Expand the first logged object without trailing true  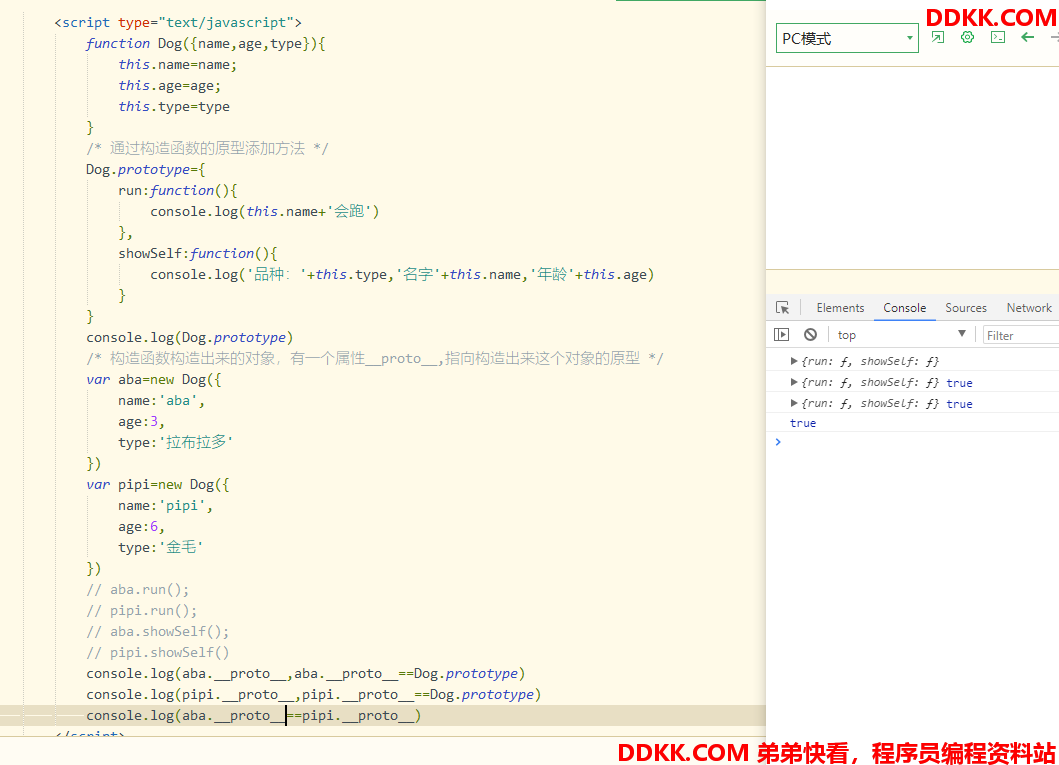(x=794, y=361)
